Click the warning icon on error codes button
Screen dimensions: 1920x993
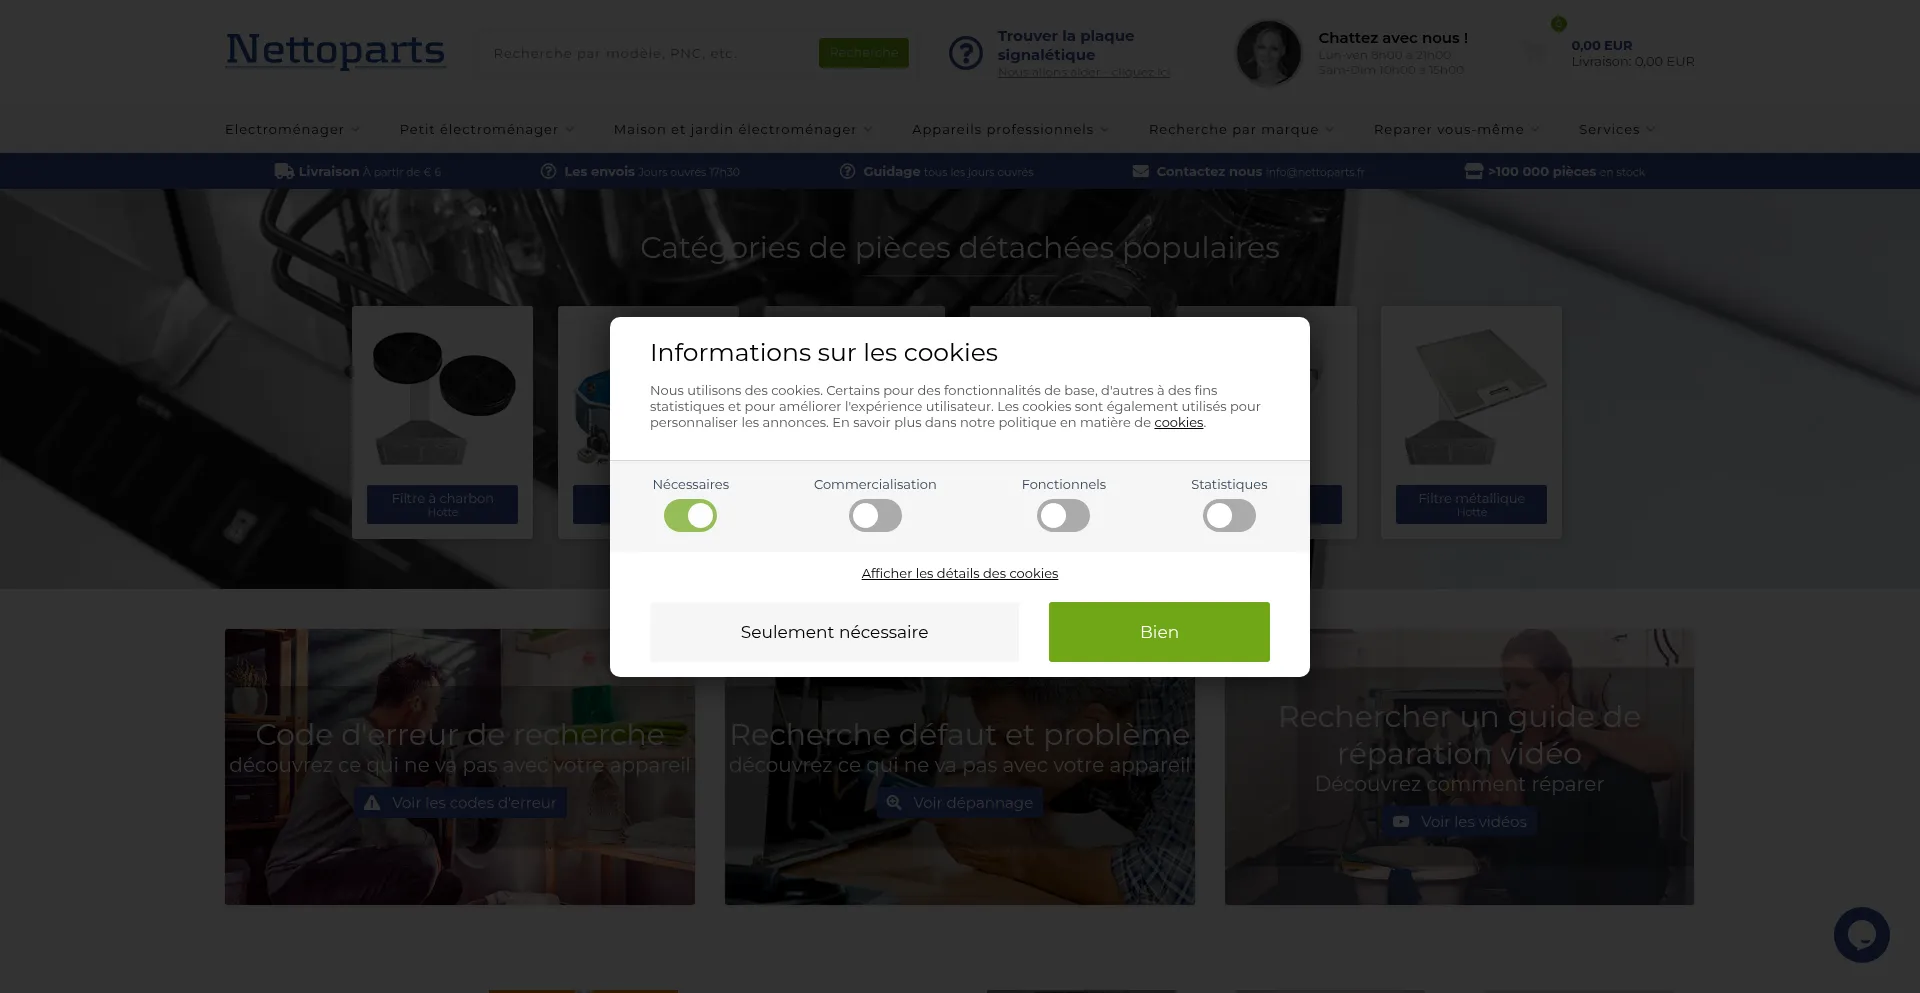[x=372, y=803]
